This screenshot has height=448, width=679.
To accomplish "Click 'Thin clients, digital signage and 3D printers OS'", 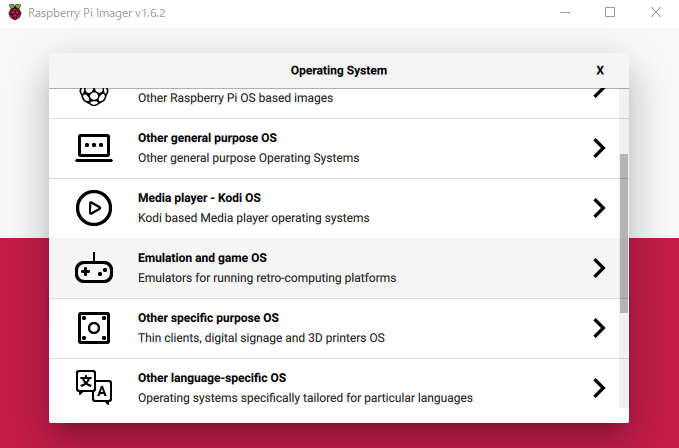I will (261, 338).
